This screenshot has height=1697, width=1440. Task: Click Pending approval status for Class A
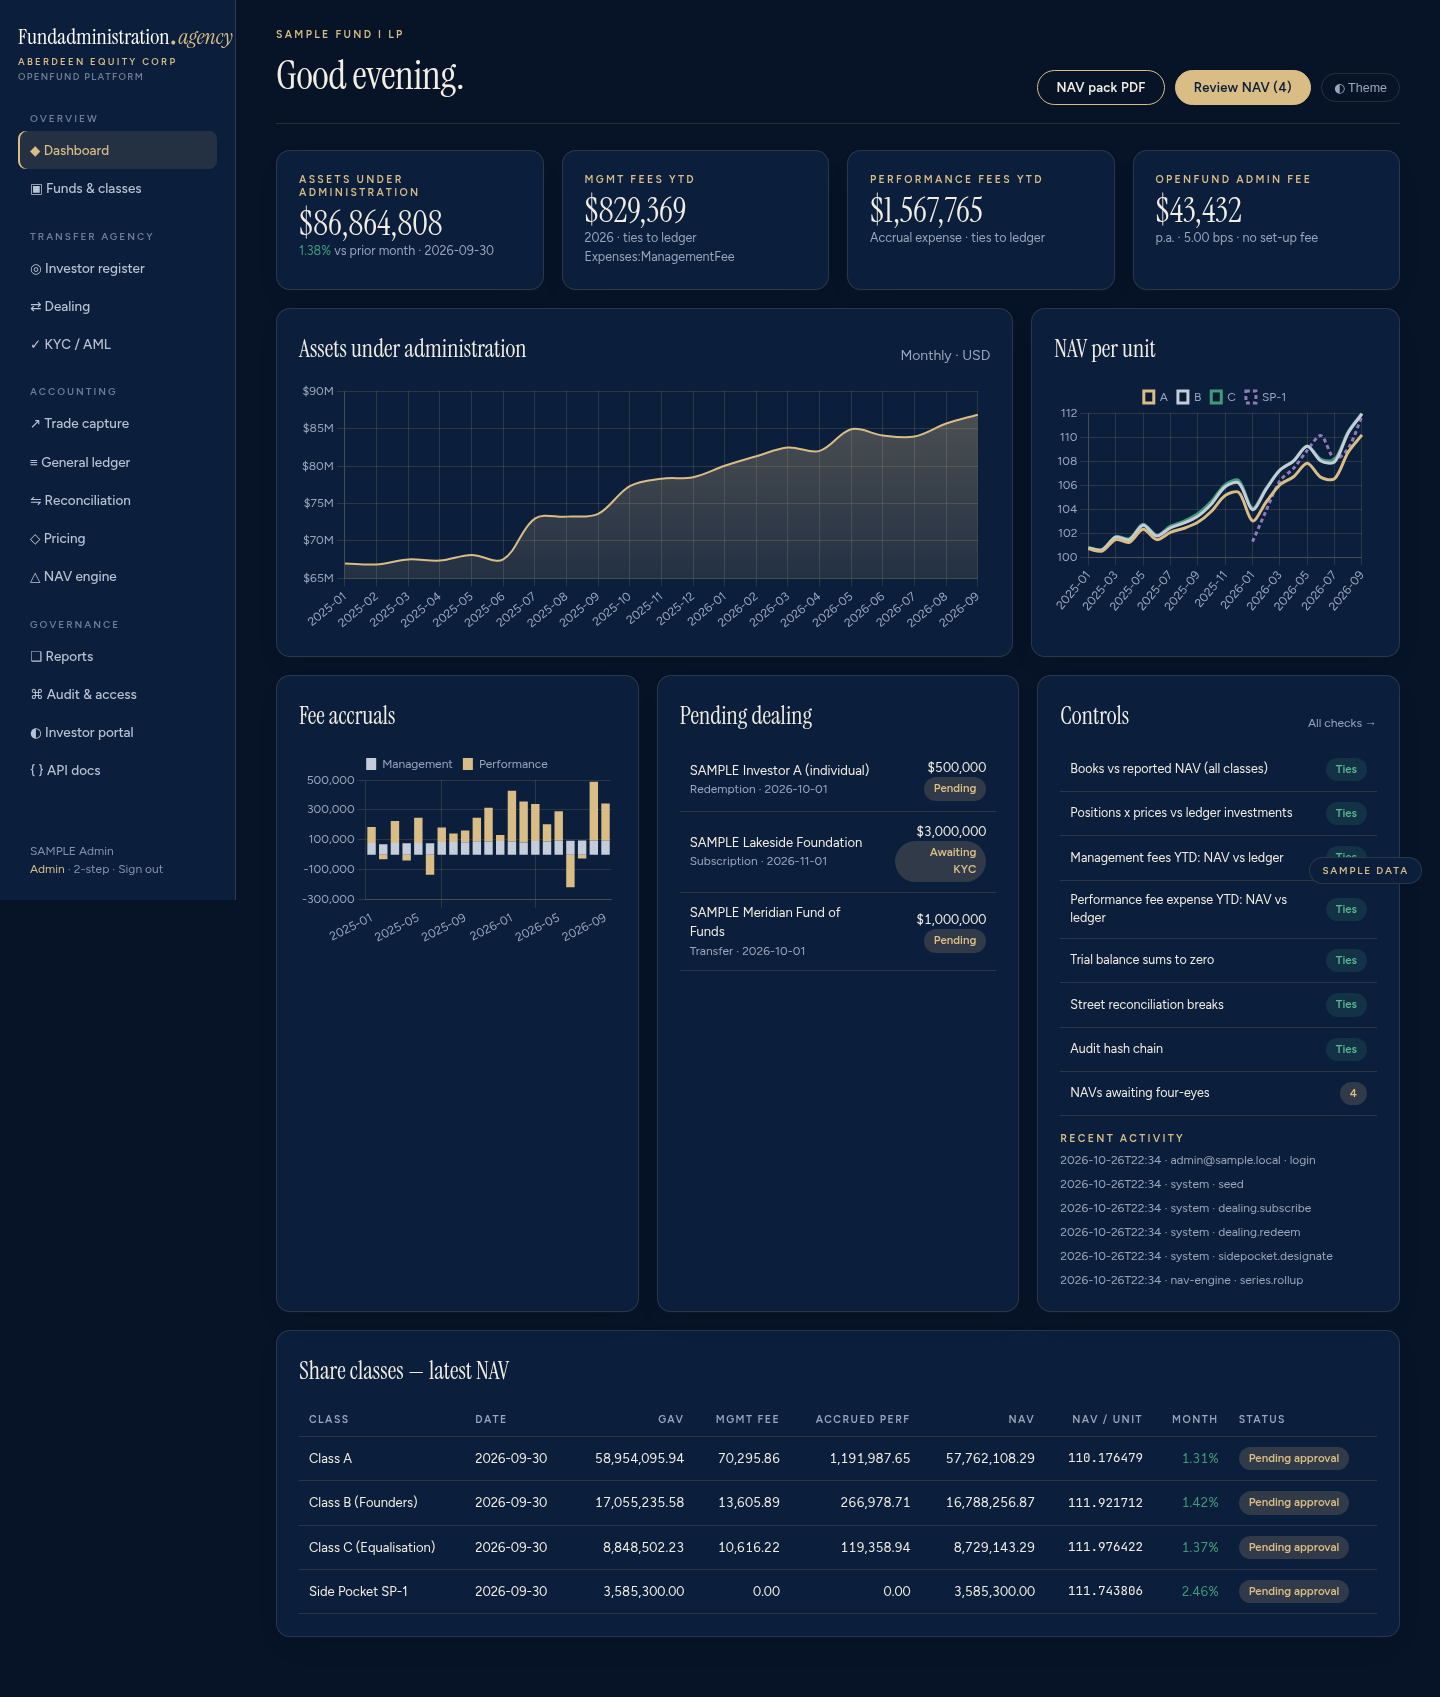click(x=1293, y=1458)
